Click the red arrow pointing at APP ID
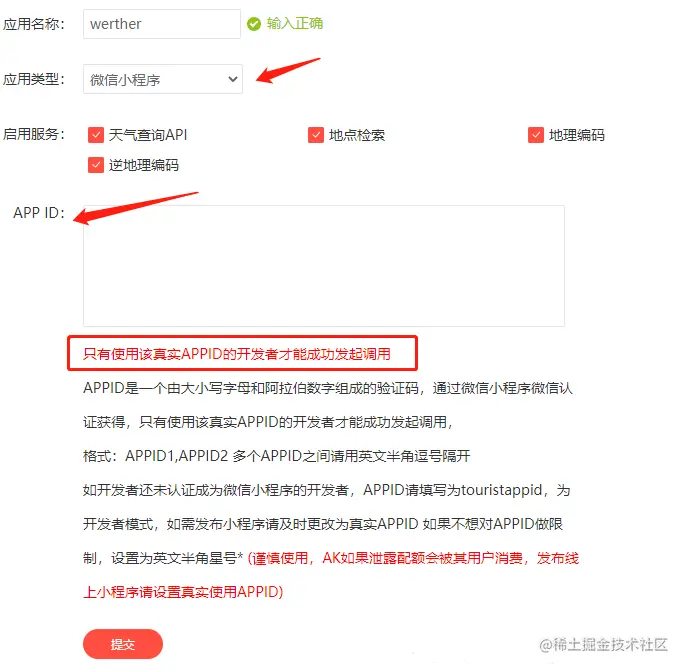Viewport: 686px width, 671px height. (x=136, y=208)
